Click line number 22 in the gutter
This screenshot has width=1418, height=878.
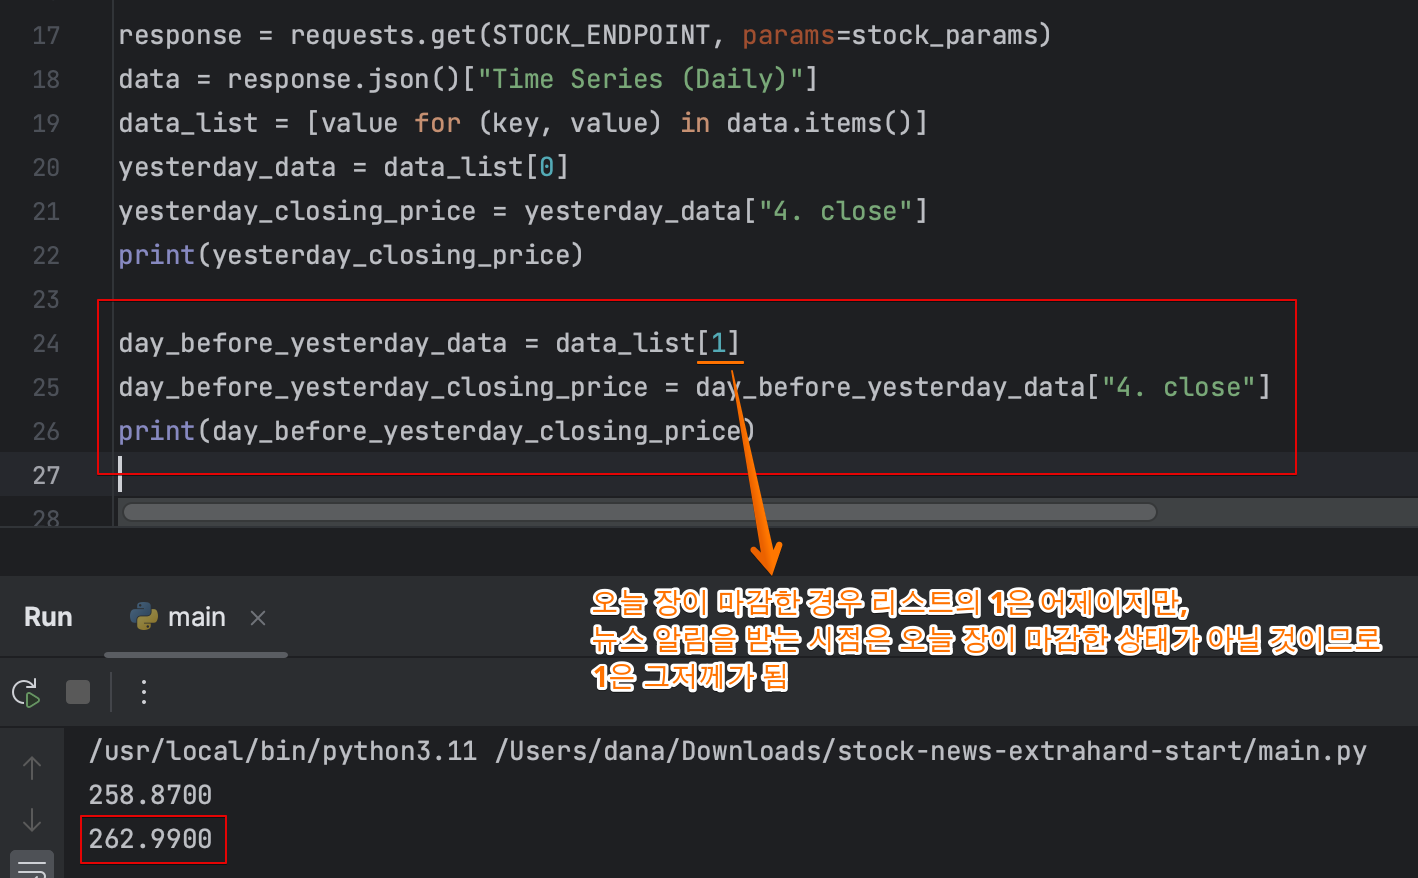point(46,256)
